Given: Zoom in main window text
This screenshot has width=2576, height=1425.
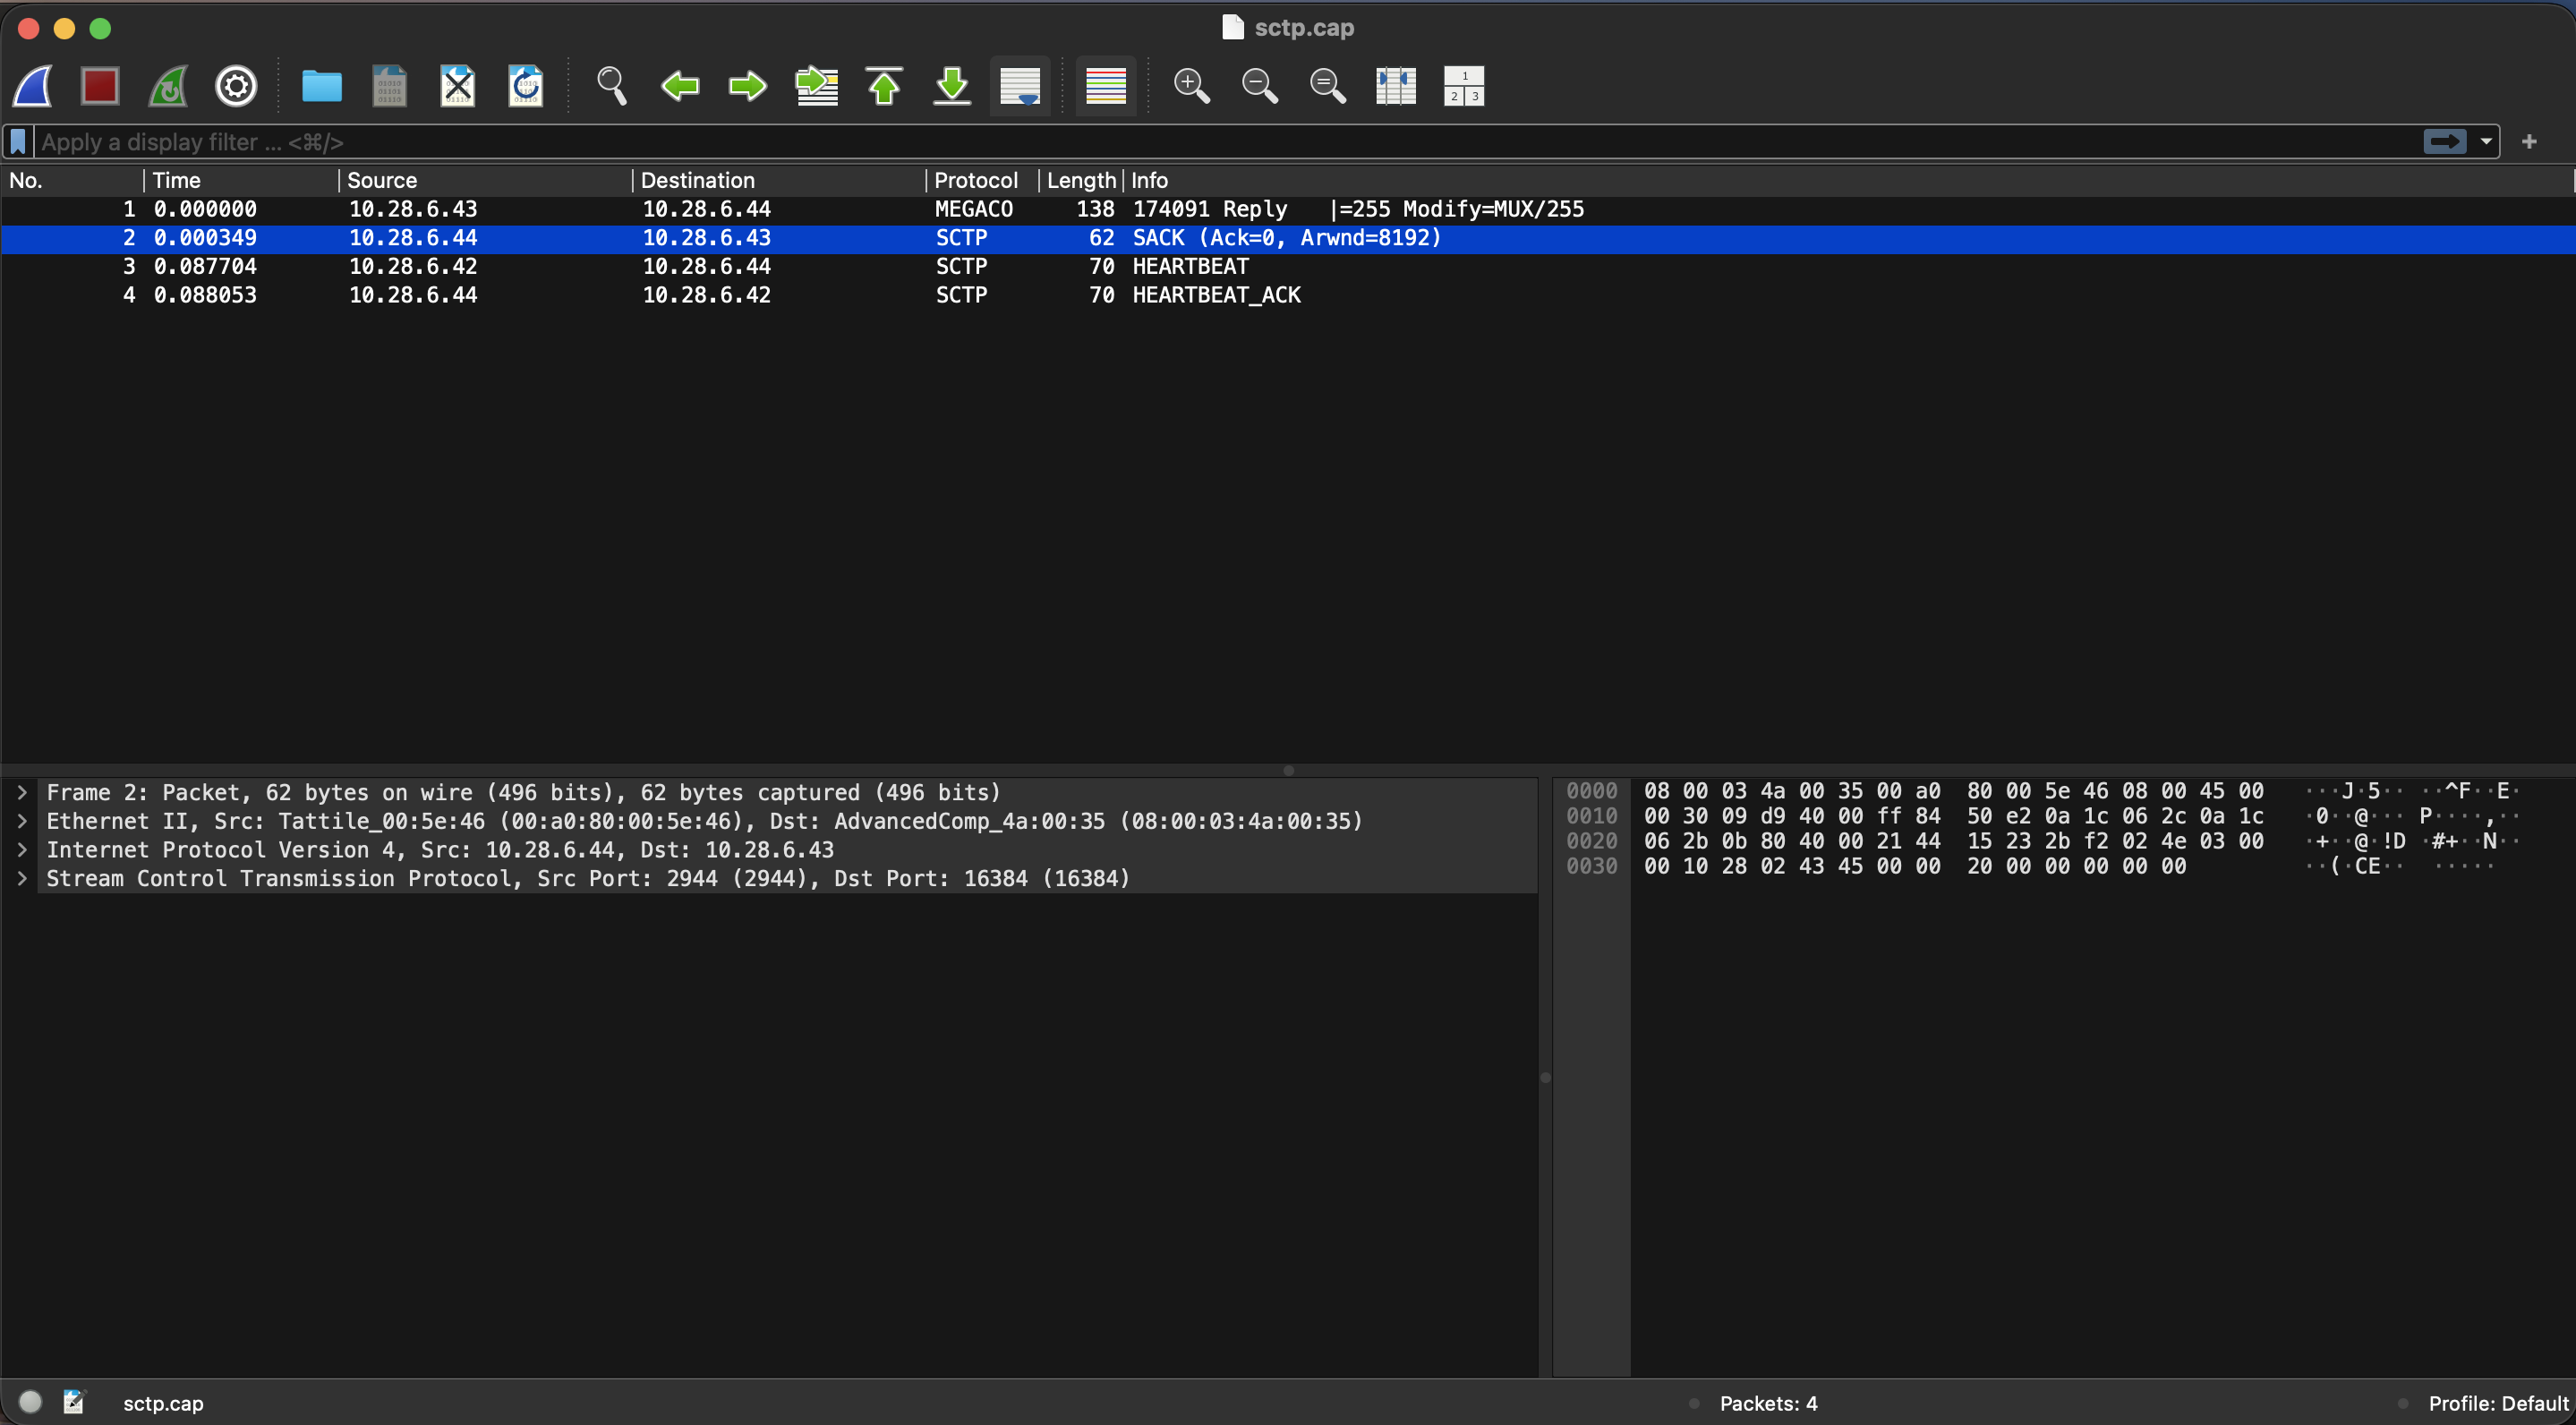Looking at the screenshot, I should point(1191,86).
